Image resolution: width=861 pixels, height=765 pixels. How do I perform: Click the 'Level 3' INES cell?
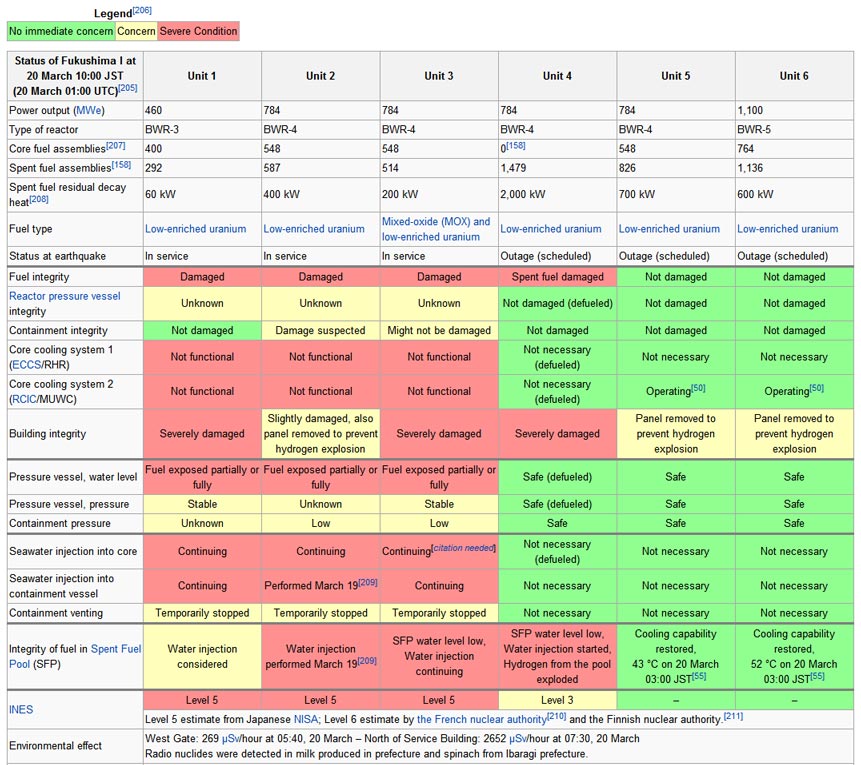(557, 700)
